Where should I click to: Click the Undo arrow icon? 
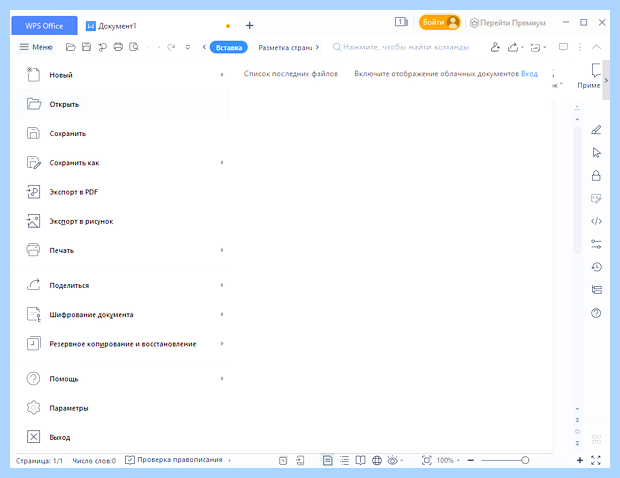point(150,47)
